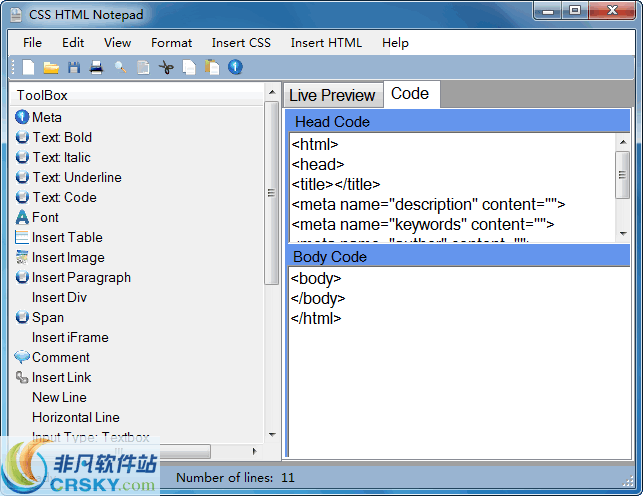Click the application icon in title bar
The height and width of the screenshot is (496, 643).
[16, 15]
